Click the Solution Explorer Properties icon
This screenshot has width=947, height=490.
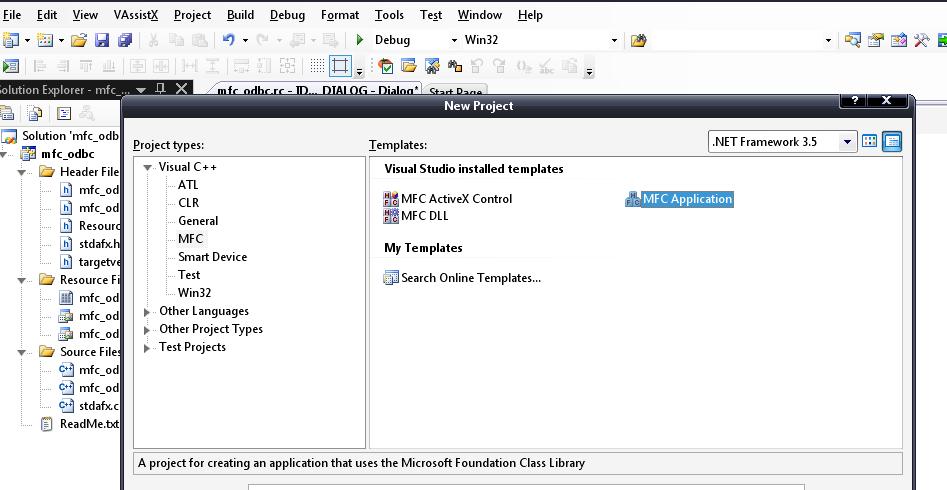[7, 113]
